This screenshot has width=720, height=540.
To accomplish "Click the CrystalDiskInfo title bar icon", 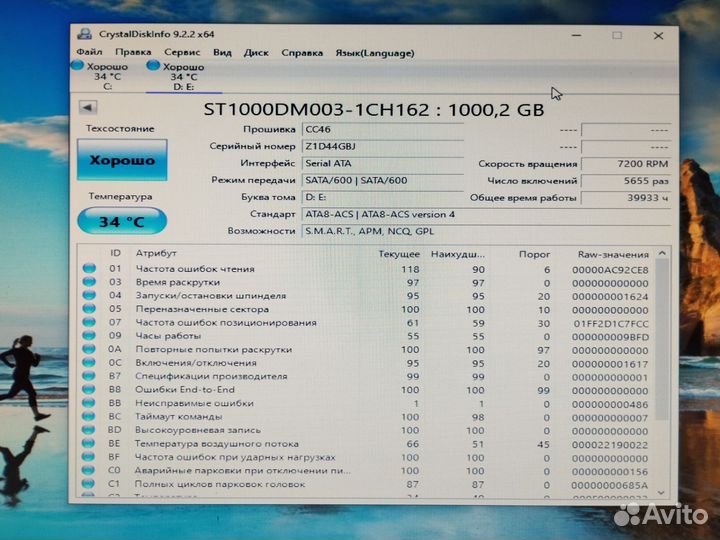I will [84, 34].
